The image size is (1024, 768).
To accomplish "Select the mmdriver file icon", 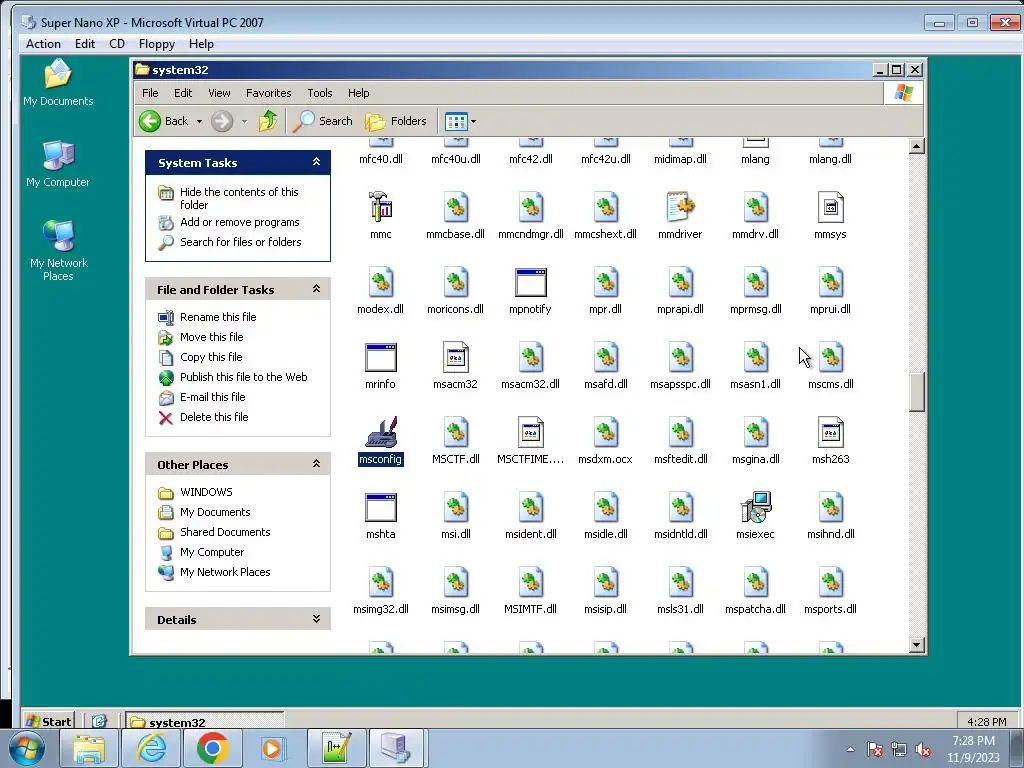I will pyautogui.click(x=680, y=207).
